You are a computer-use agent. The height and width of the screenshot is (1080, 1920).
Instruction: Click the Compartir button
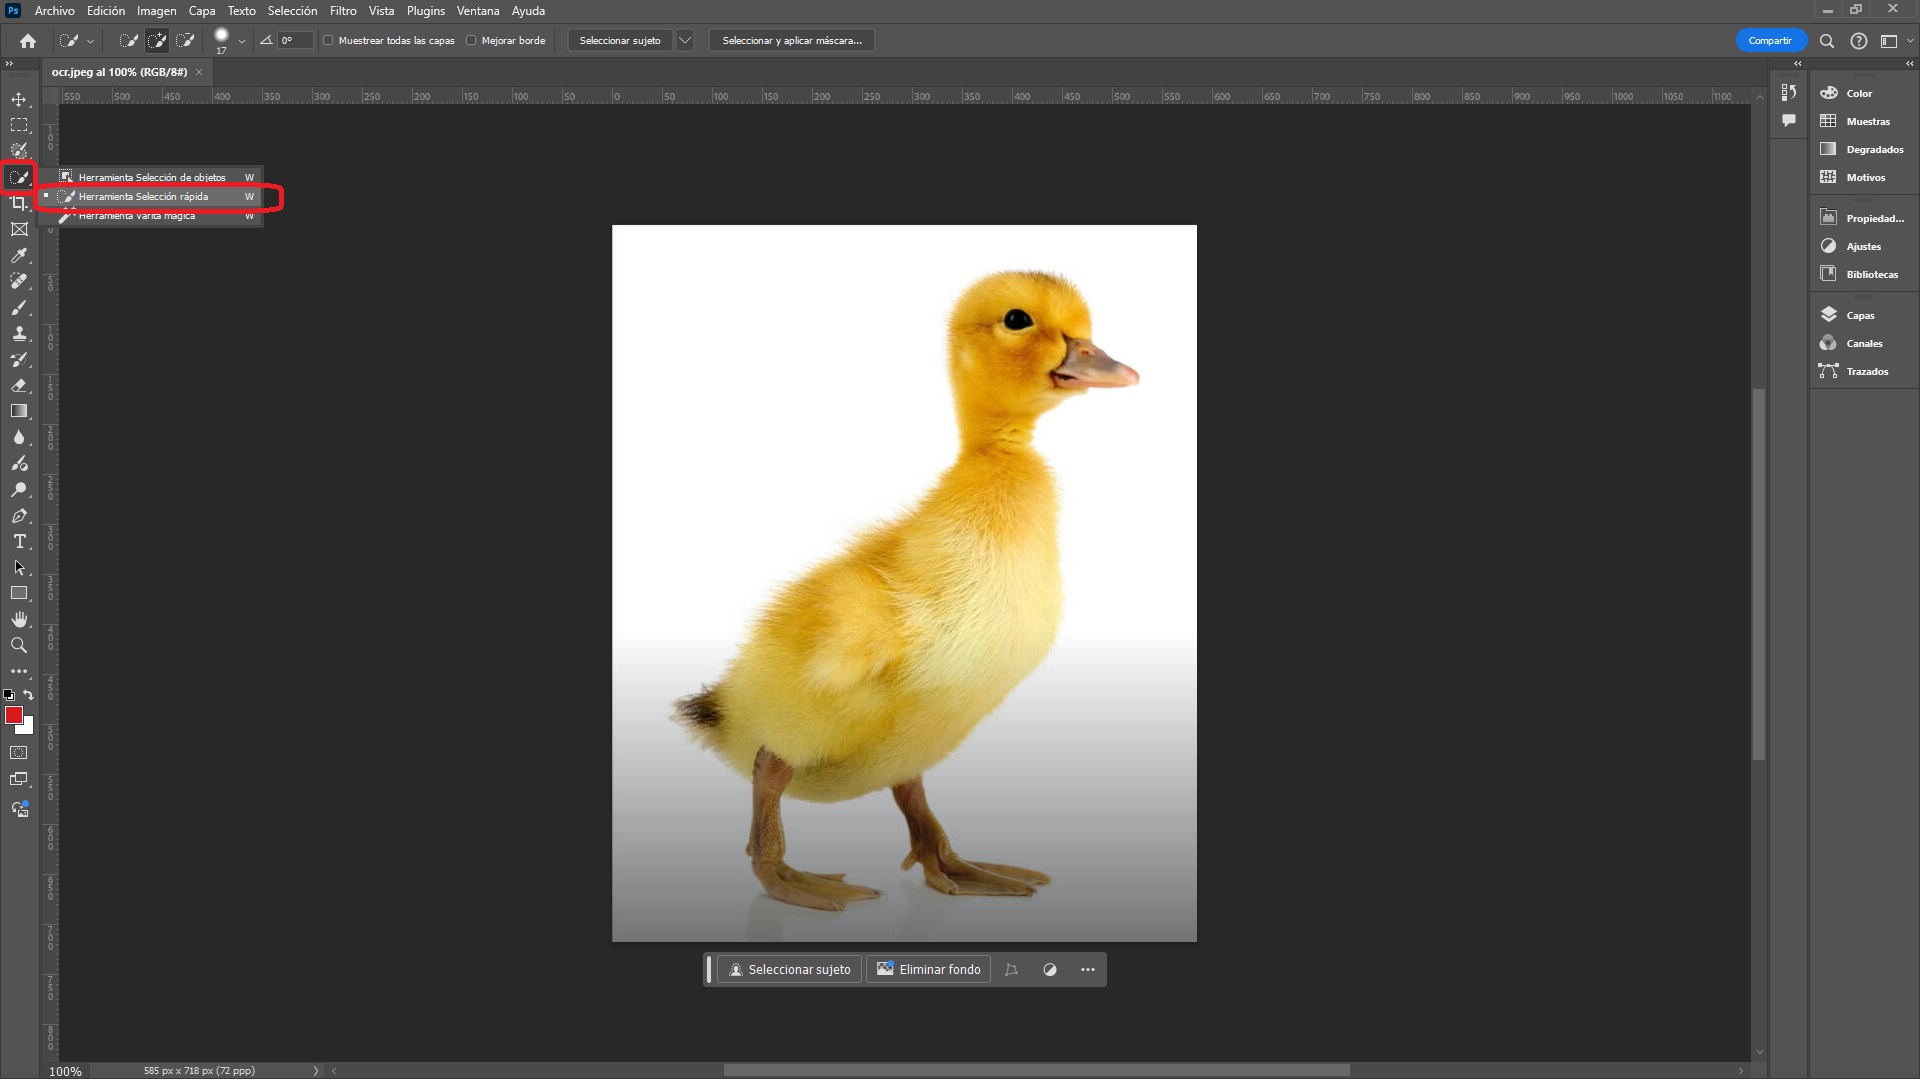pyautogui.click(x=1770, y=41)
